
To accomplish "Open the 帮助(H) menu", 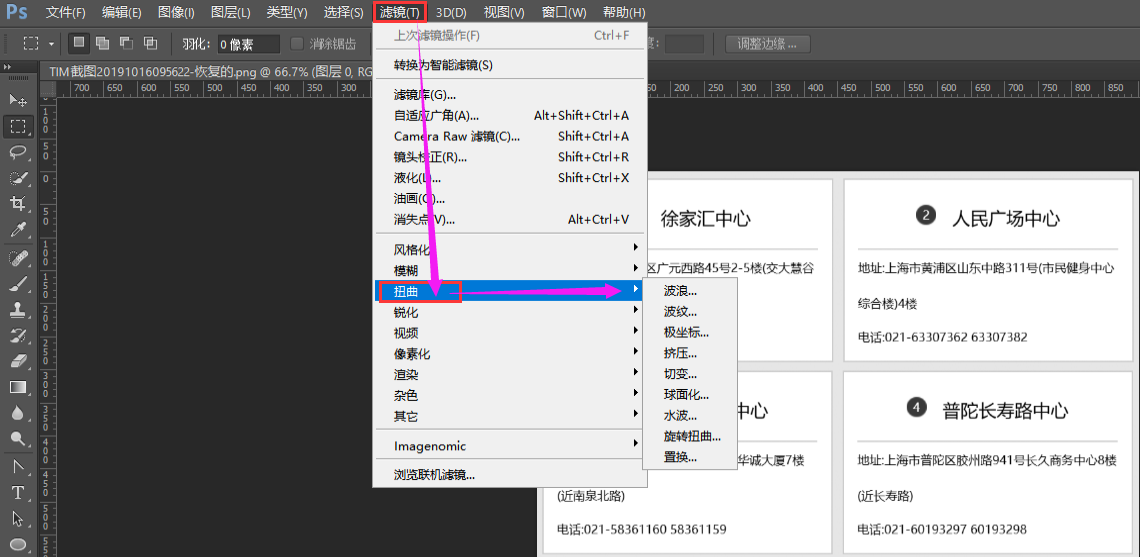I will tap(624, 12).
